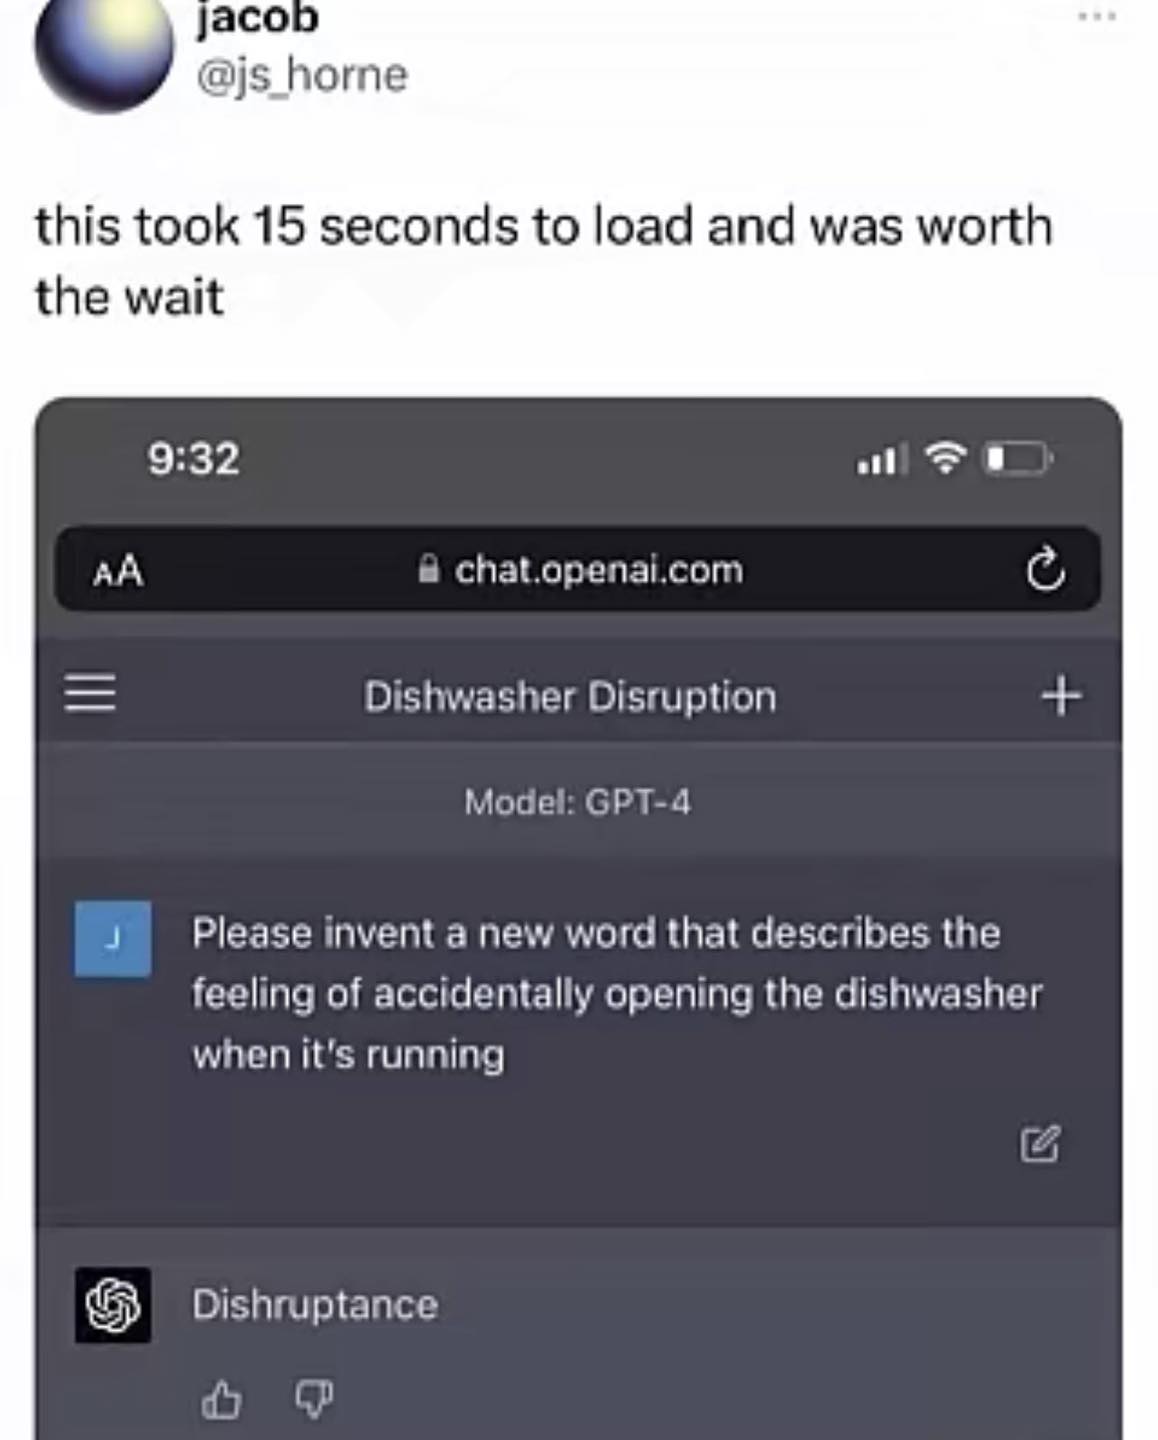The image size is (1158, 1440).
Task: Tap the chat.openai.com address field
Action: point(578,569)
